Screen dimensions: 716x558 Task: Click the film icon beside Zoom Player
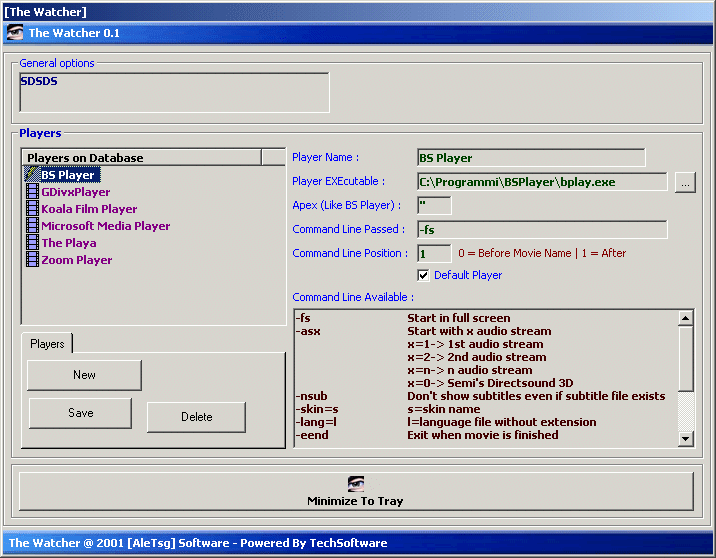click(x=32, y=259)
